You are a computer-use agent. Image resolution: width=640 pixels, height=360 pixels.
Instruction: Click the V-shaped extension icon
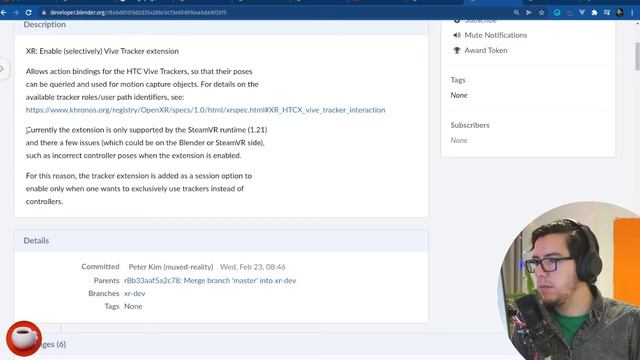tap(582, 13)
